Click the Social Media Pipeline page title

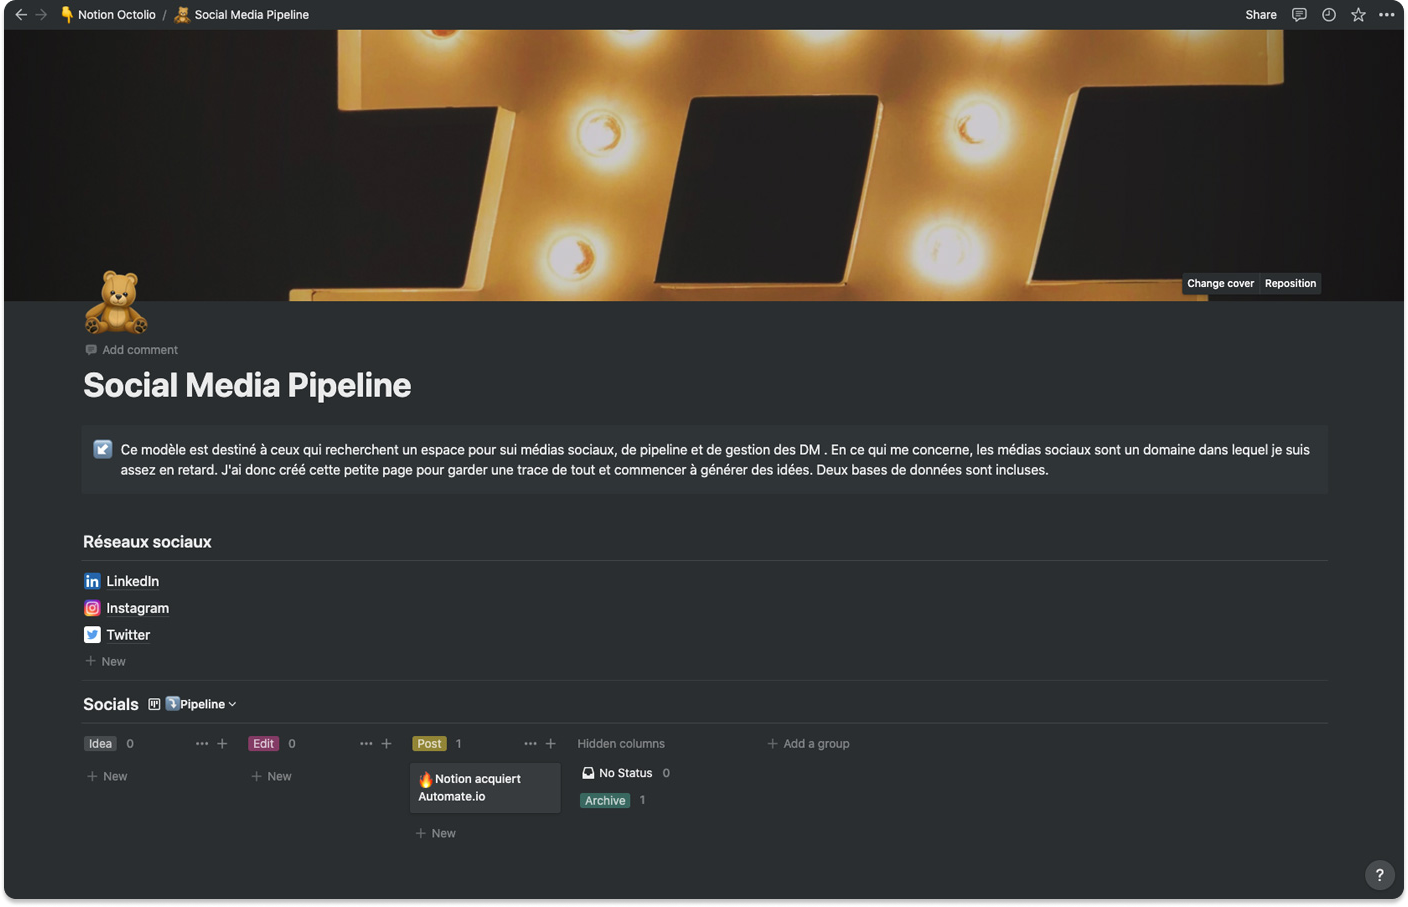(247, 386)
